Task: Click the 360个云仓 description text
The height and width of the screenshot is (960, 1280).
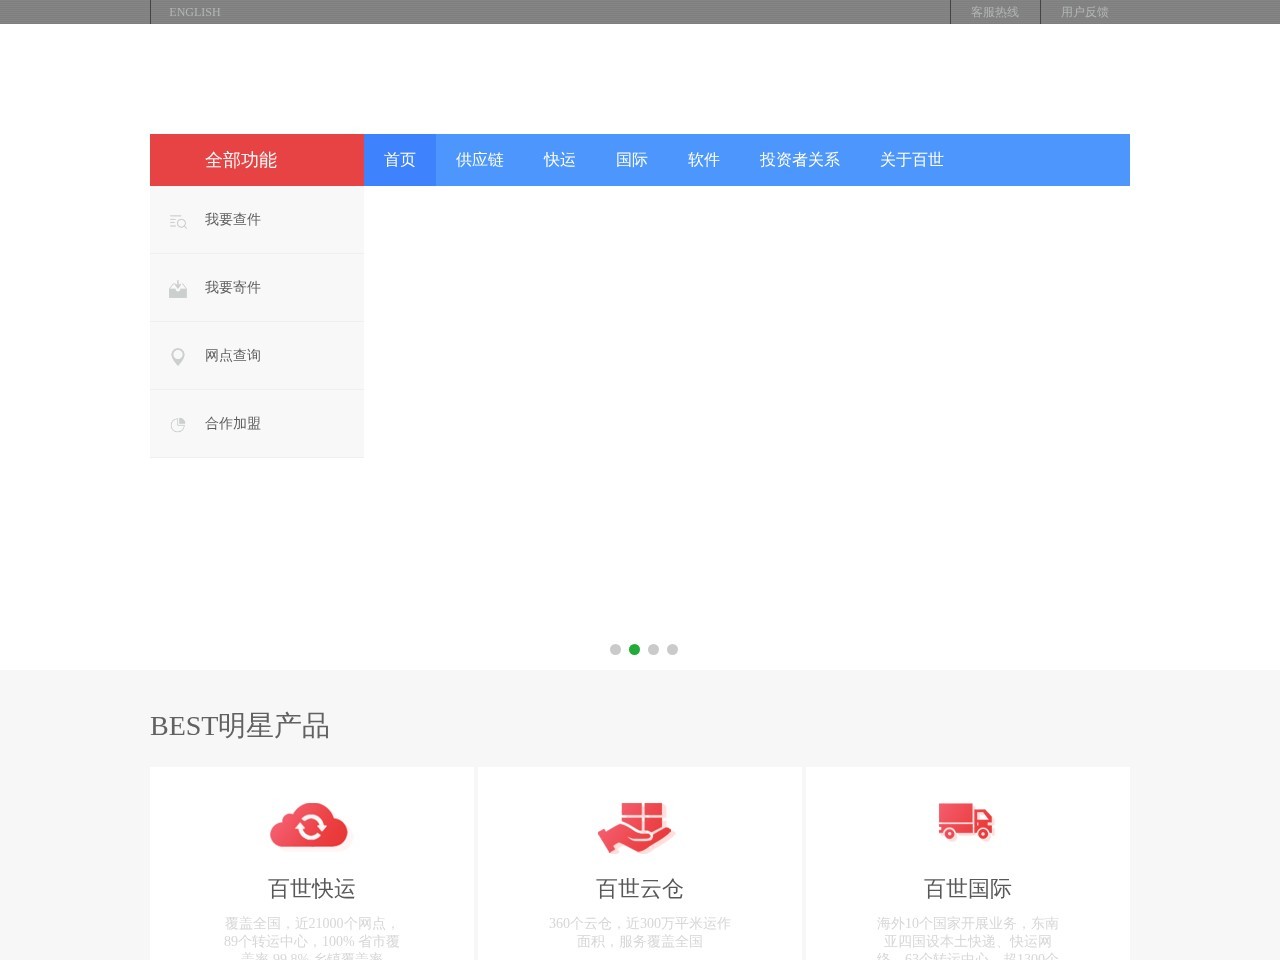Action: pos(640,932)
